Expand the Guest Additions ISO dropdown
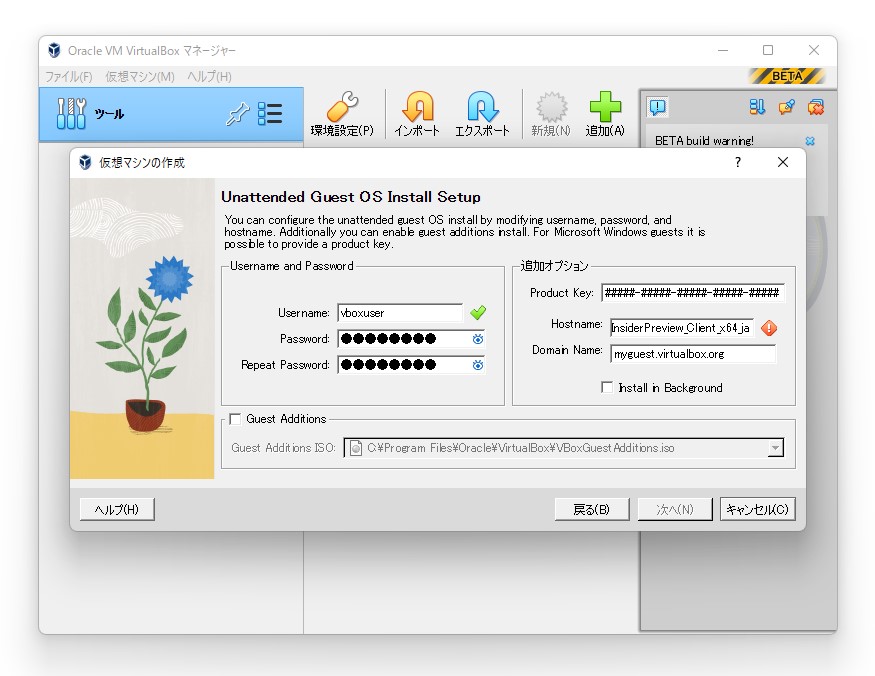This screenshot has height=676, width=875. [775, 448]
